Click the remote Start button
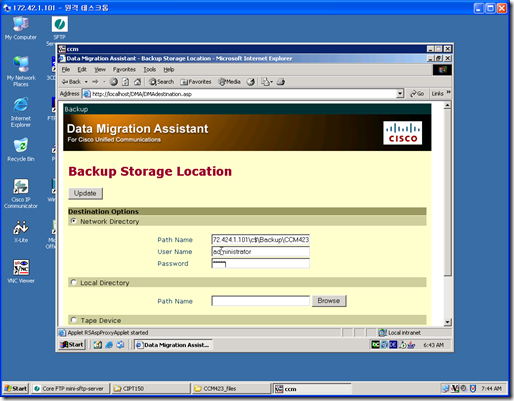 tap(72, 345)
